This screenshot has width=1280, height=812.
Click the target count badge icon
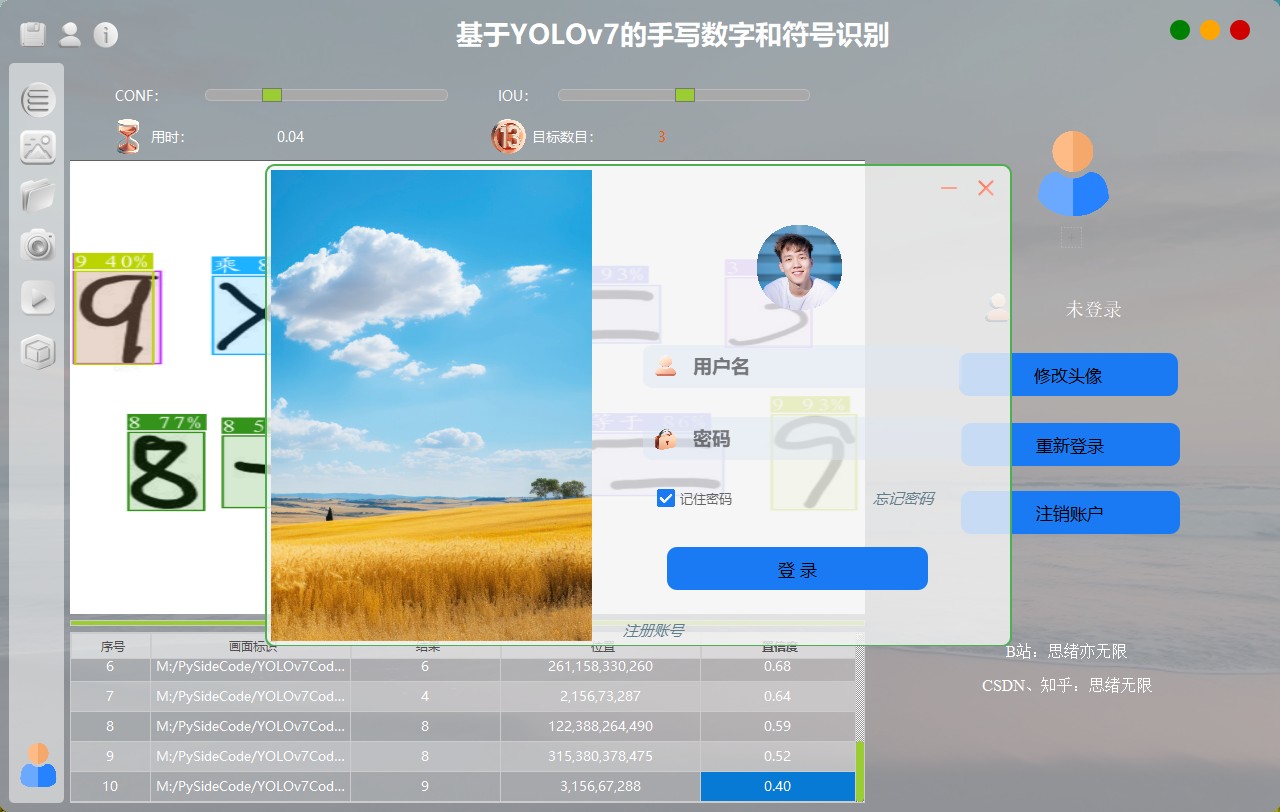pyautogui.click(x=508, y=136)
